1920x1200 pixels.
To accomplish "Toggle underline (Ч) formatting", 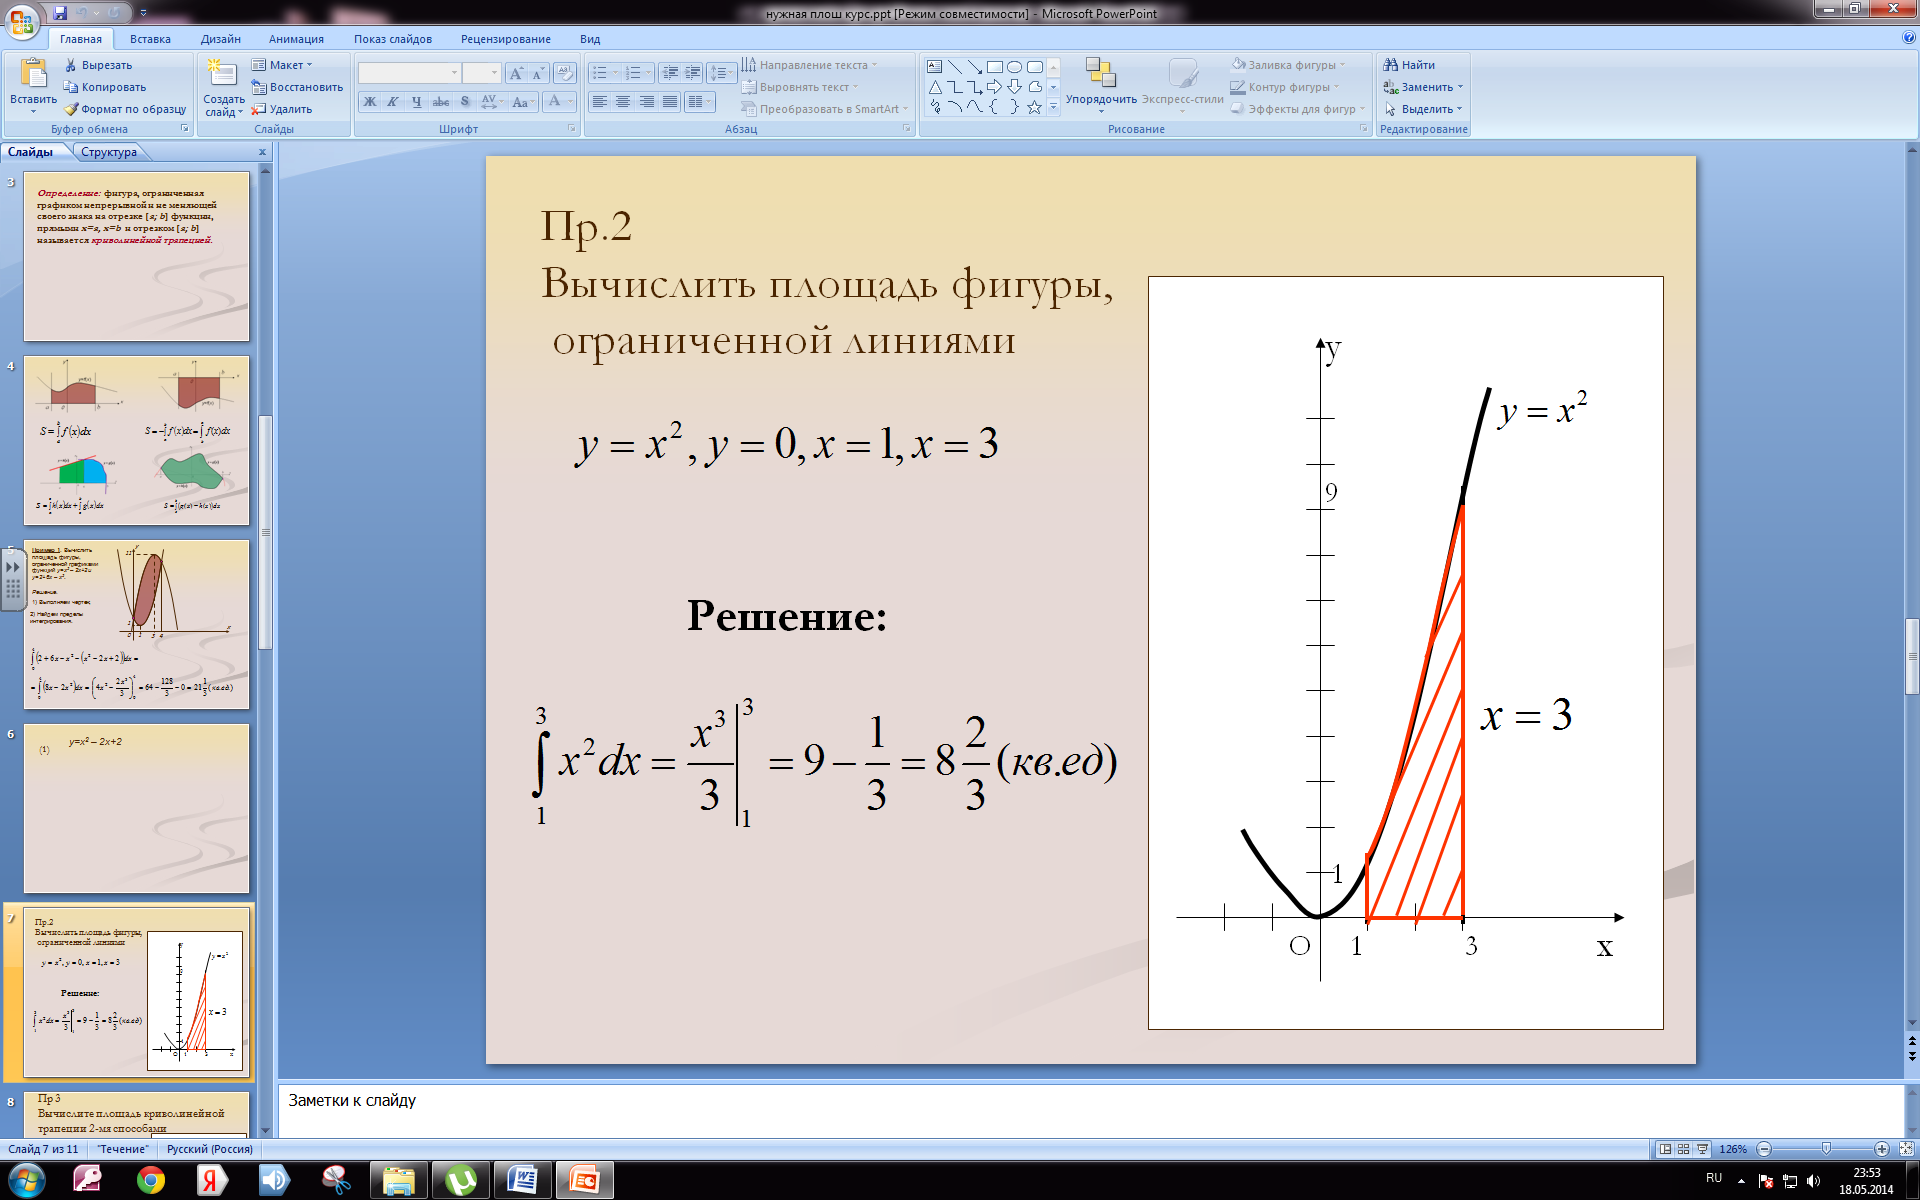I will click(417, 102).
